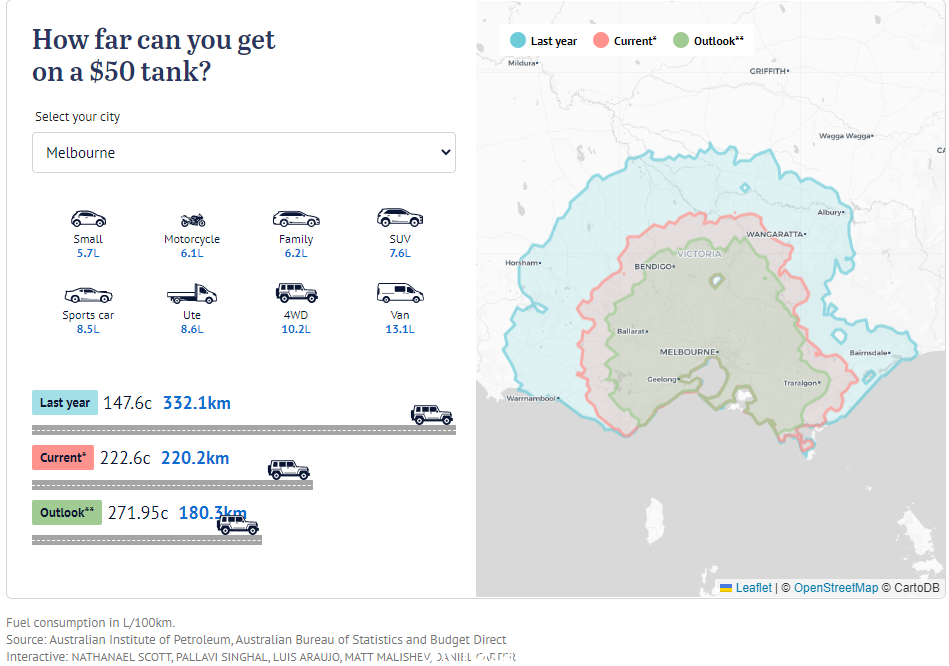This screenshot has width=949, height=666.
Task: Select the Small car icon
Action: (88, 219)
